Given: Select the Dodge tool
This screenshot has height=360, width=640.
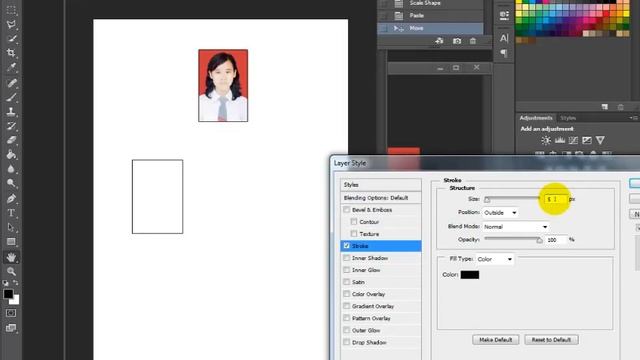Looking at the screenshot, I should [11, 183].
